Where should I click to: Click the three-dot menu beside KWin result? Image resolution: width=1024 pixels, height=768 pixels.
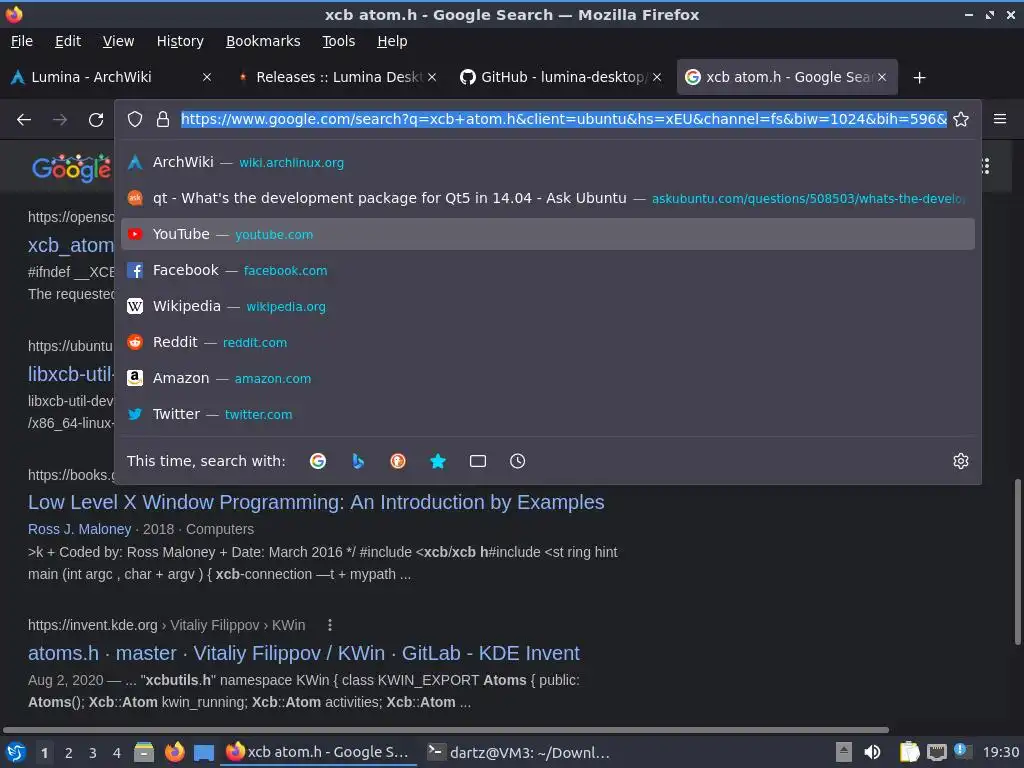pos(330,625)
